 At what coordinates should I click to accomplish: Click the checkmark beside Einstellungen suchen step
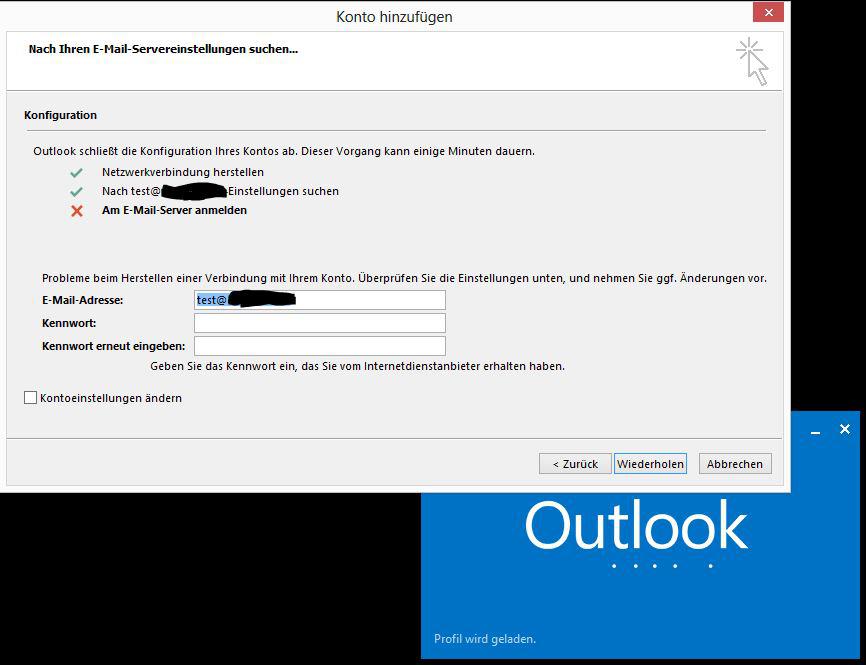76,192
